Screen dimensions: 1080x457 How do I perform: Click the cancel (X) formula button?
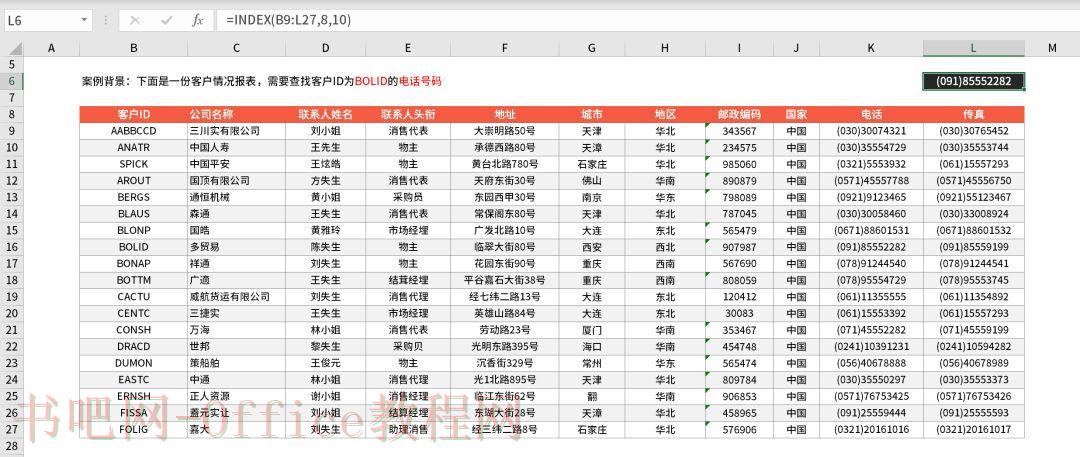pos(134,21)
